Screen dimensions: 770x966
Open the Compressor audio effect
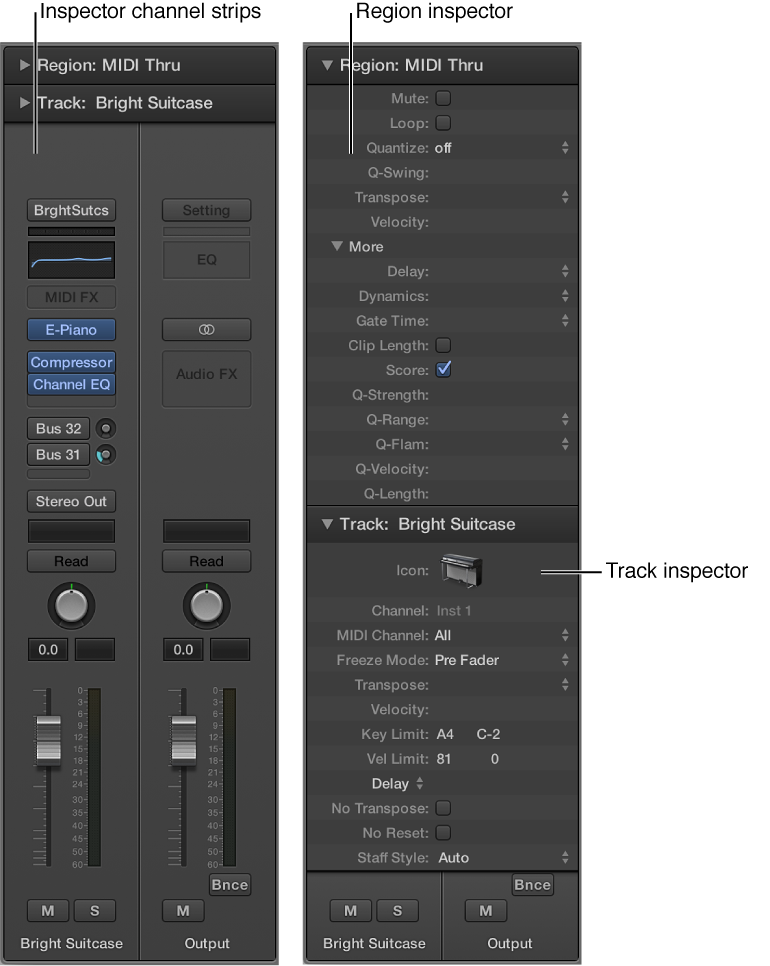coord(71,362)
